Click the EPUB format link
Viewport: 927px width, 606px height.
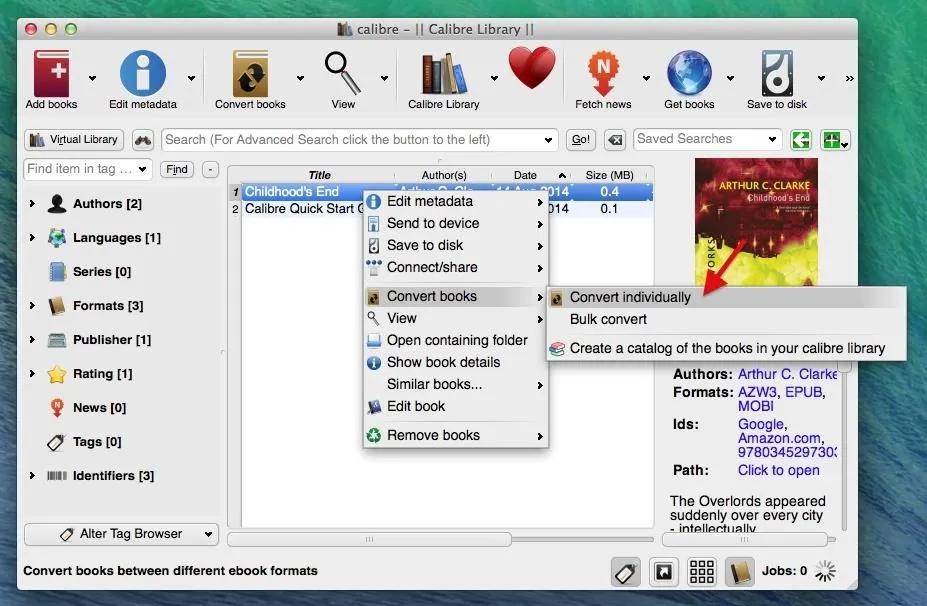pyautogui.click(x=803, y=393)
